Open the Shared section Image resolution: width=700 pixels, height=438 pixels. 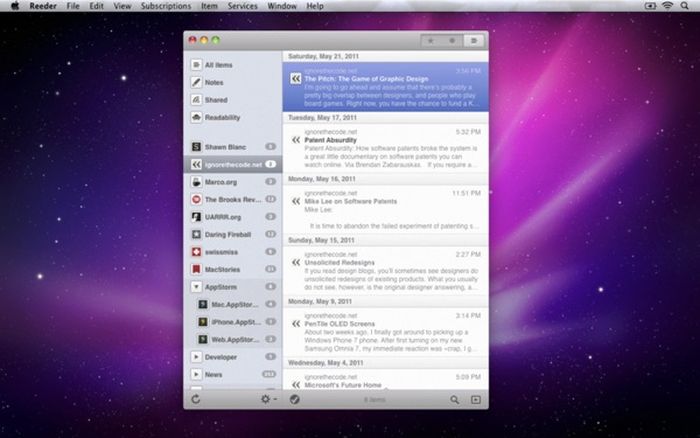(x=233, y=100)
